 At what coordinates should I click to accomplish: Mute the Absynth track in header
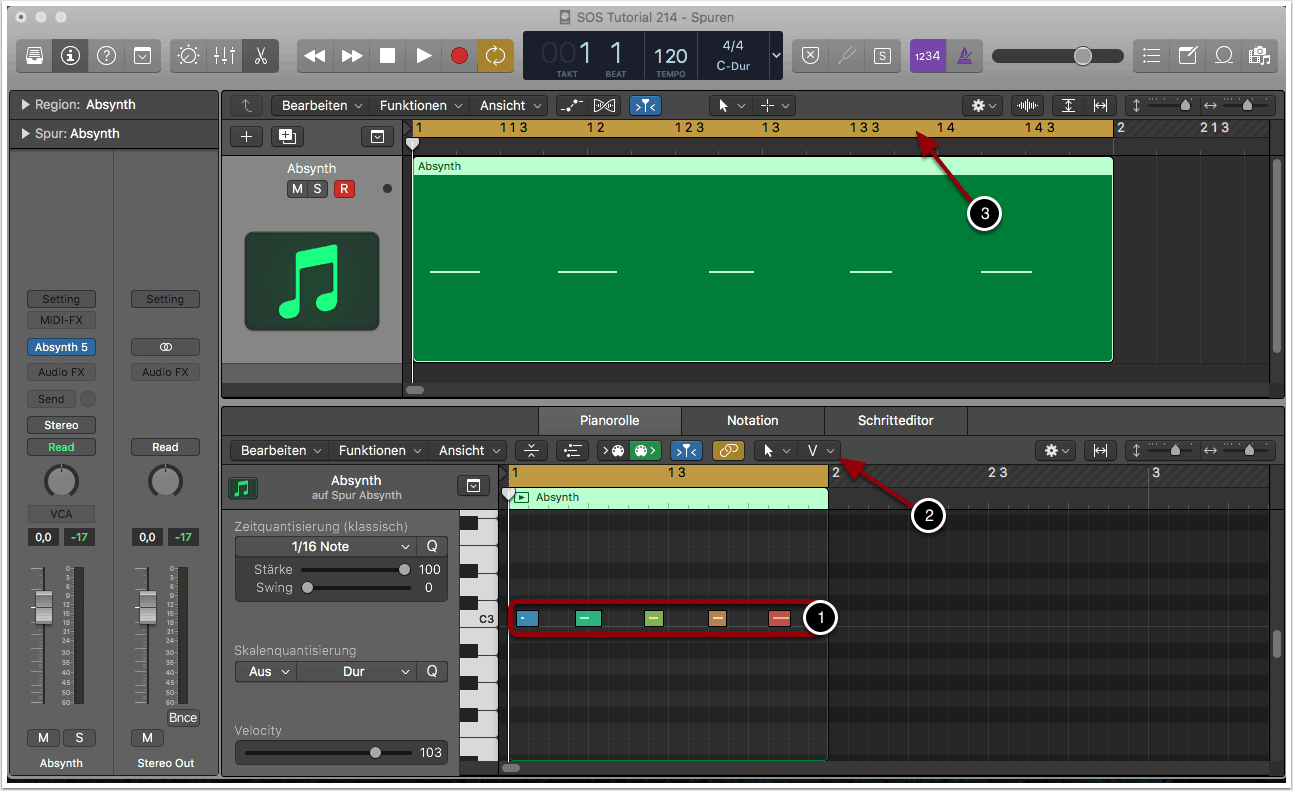pos(297,189)
